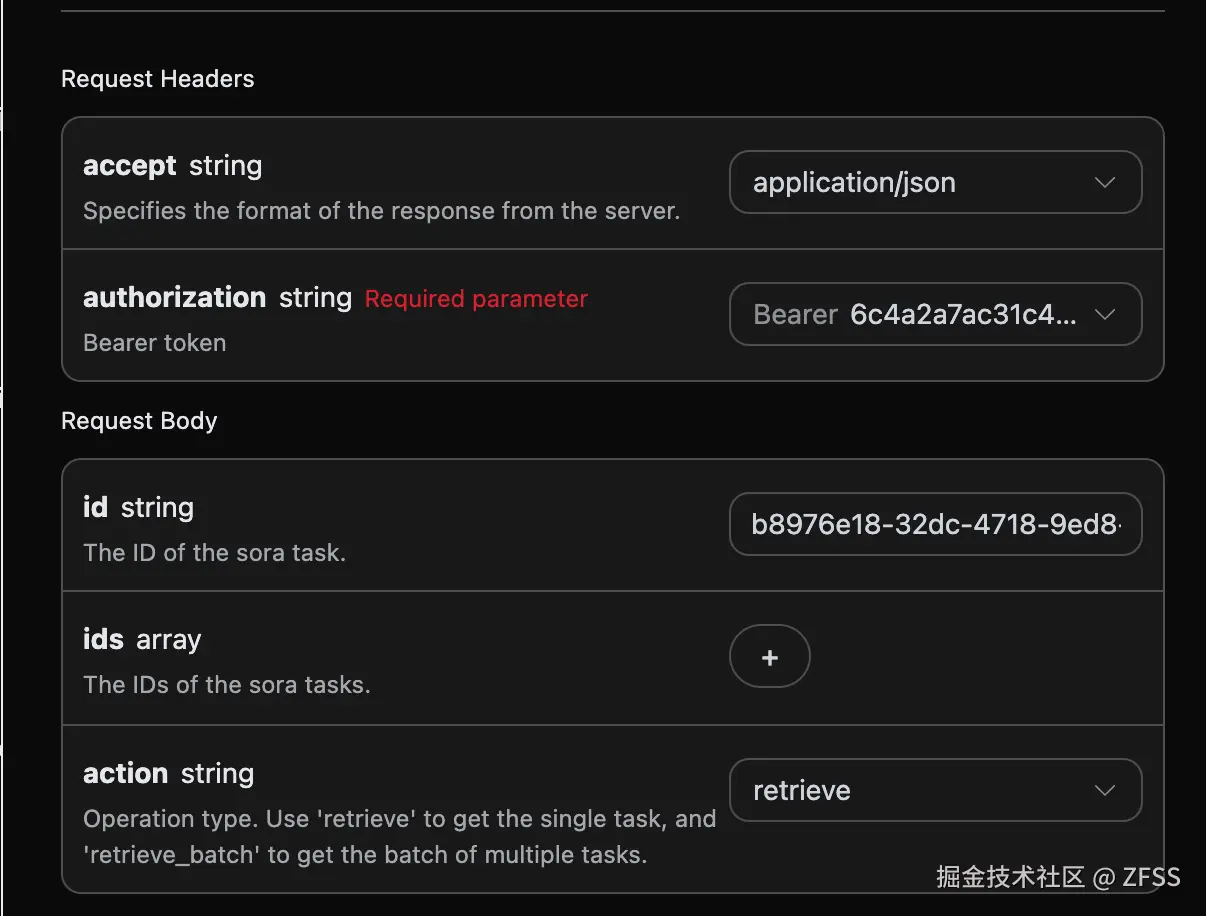Click the plus icon to add an ids entry

(x=769, y=657)
